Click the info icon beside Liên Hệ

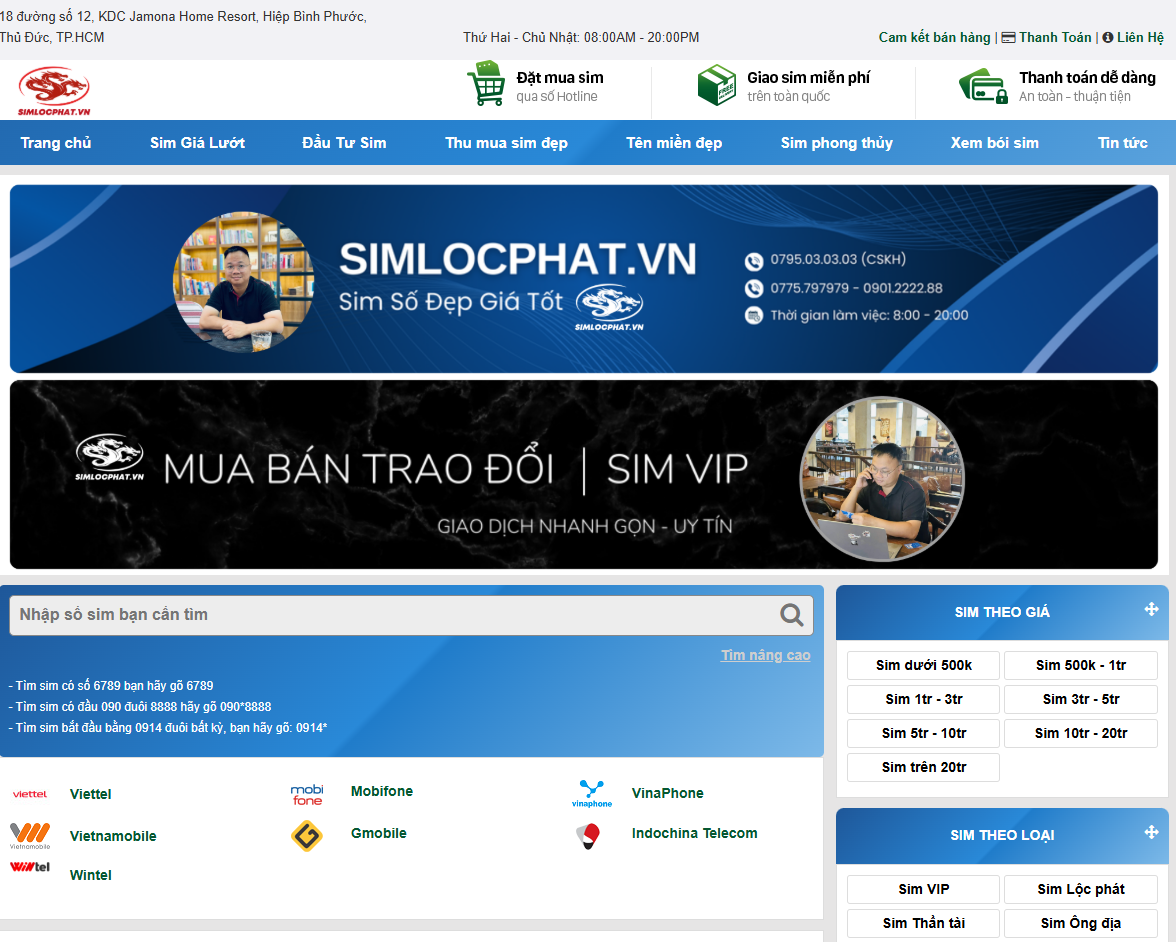point(1108,38)
